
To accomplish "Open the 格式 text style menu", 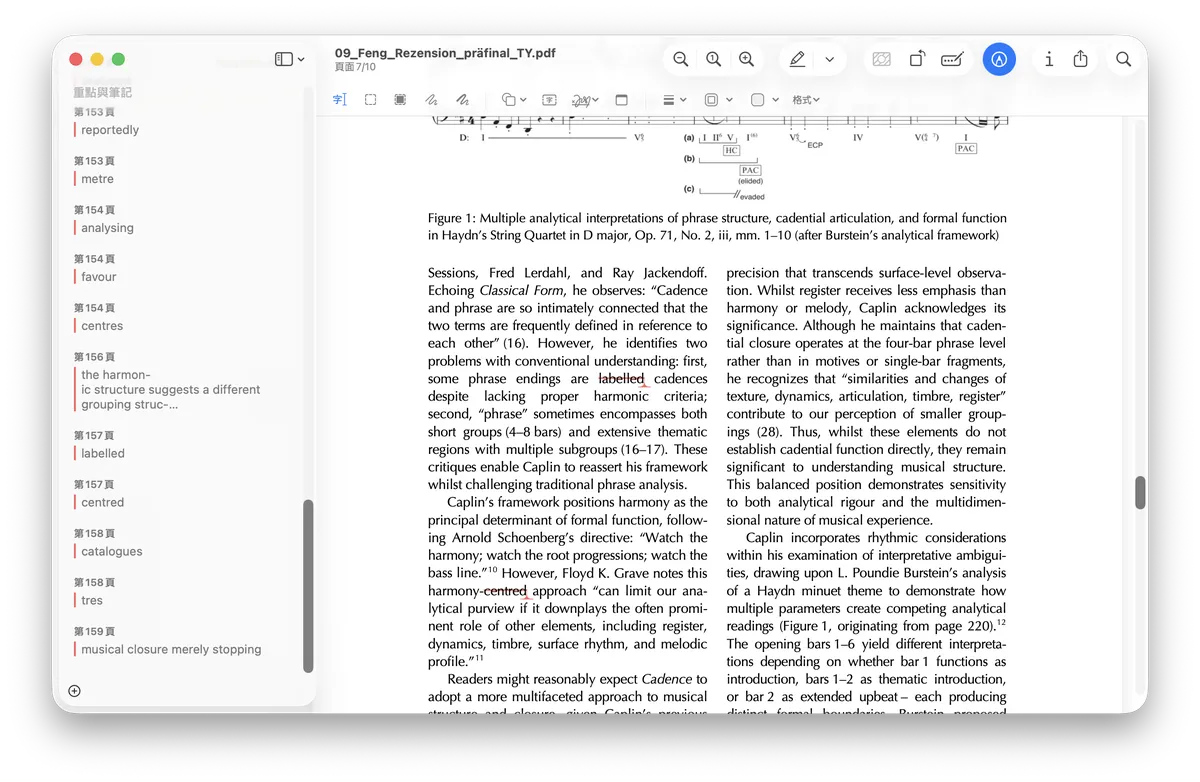I will 806,100.
